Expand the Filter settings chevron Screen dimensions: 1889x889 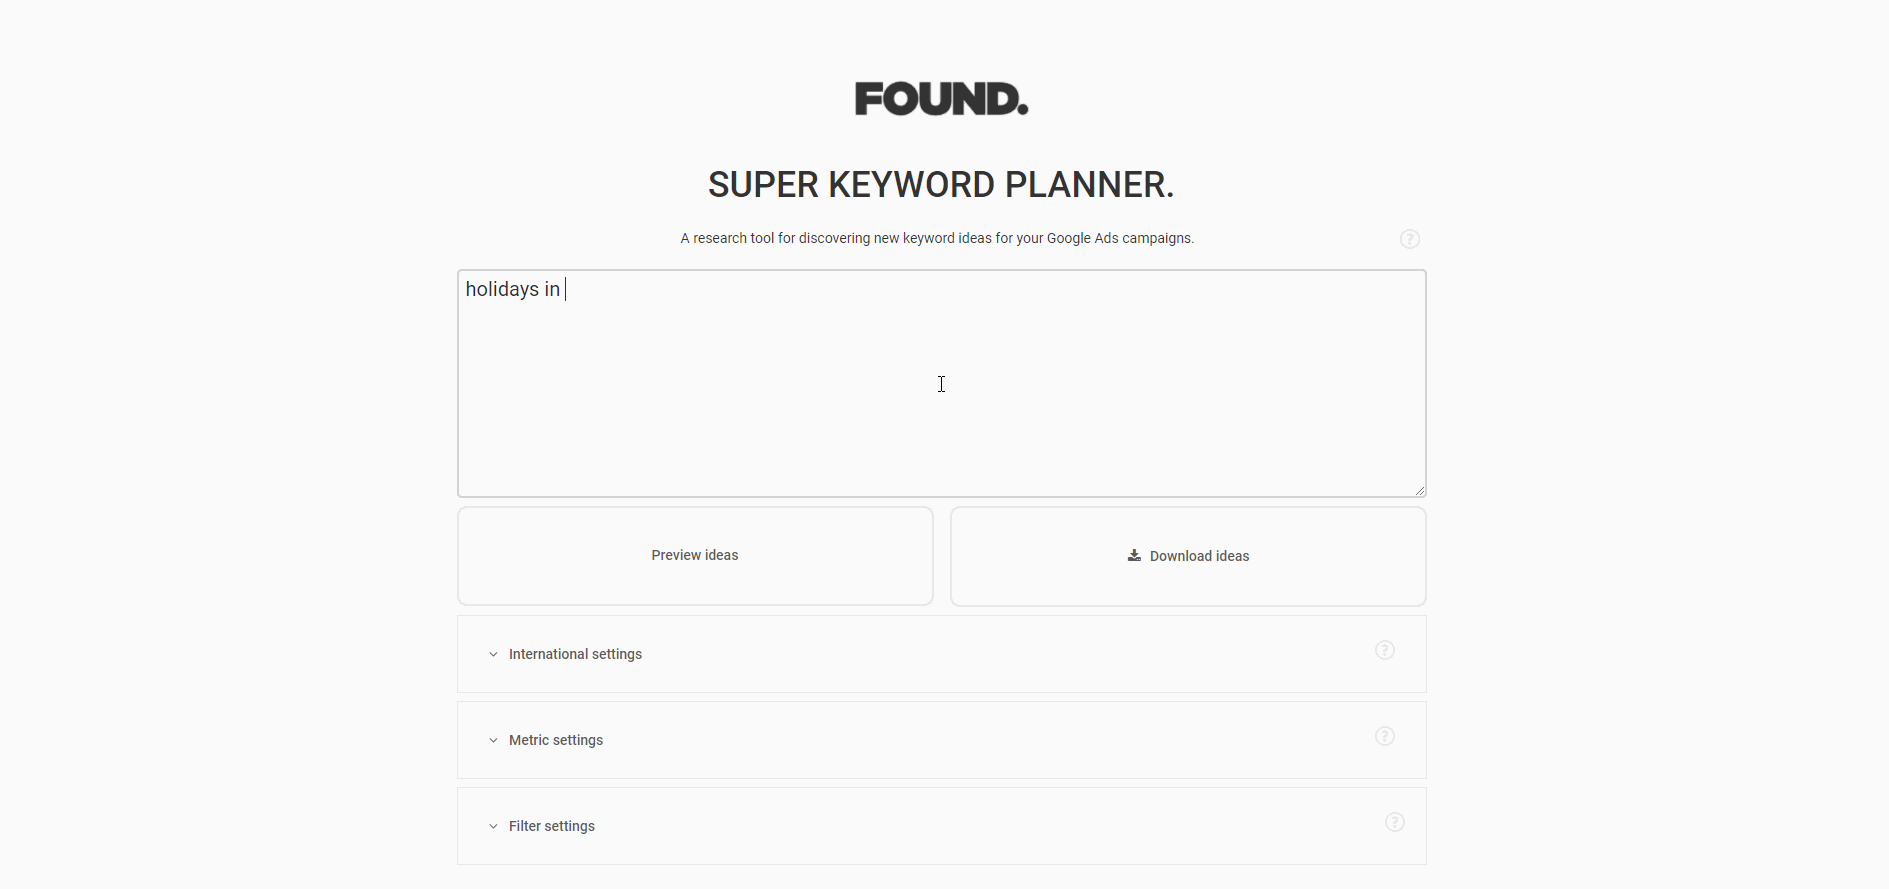click(493, 826)
